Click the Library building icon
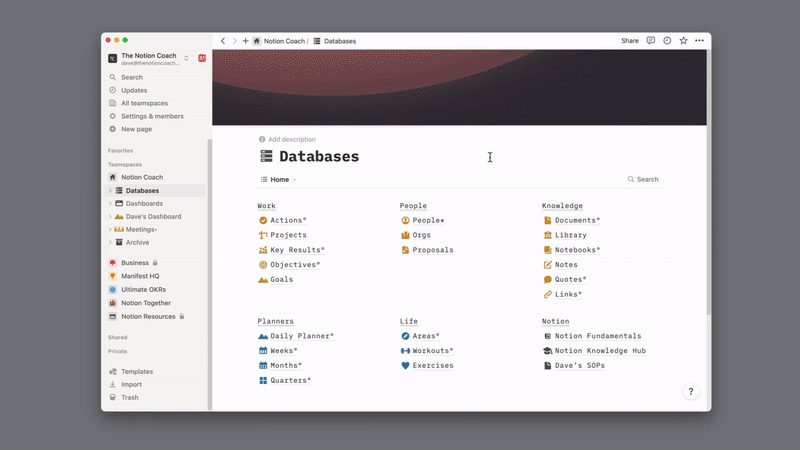This screenshot has width=800, height=450. pyautogui.click(x=547, y=235)
